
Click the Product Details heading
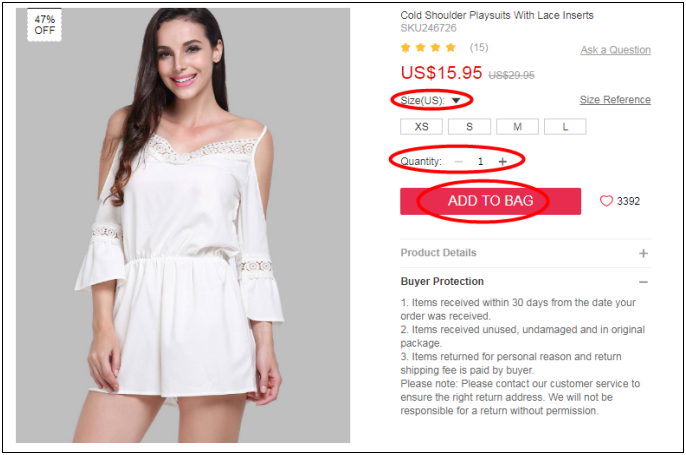(438, 252)
